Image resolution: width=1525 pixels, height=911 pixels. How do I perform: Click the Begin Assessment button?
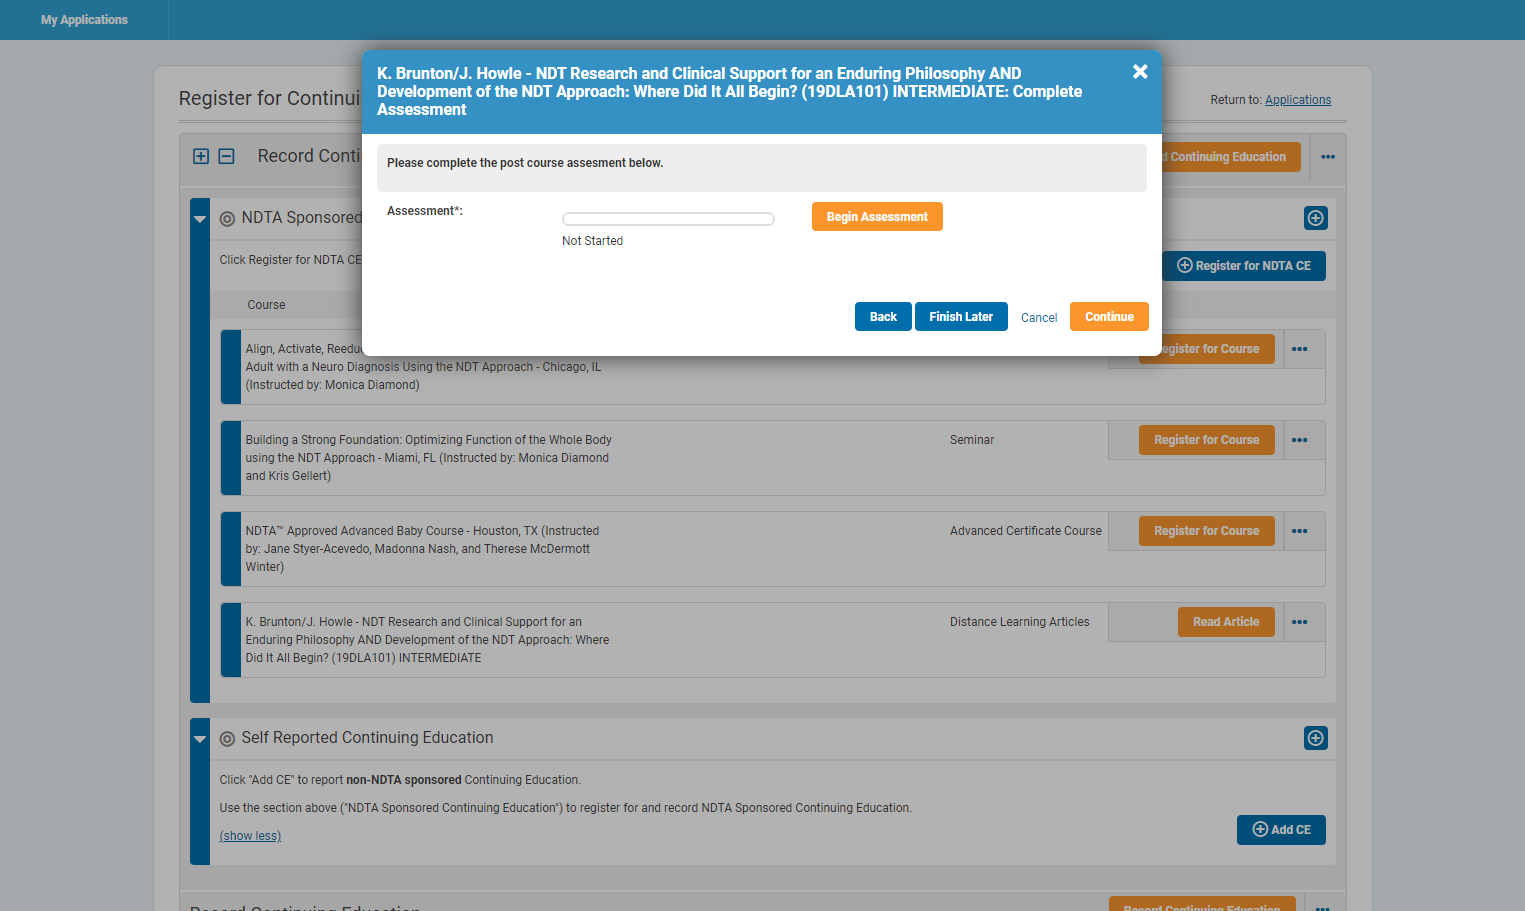coord(877,217)
